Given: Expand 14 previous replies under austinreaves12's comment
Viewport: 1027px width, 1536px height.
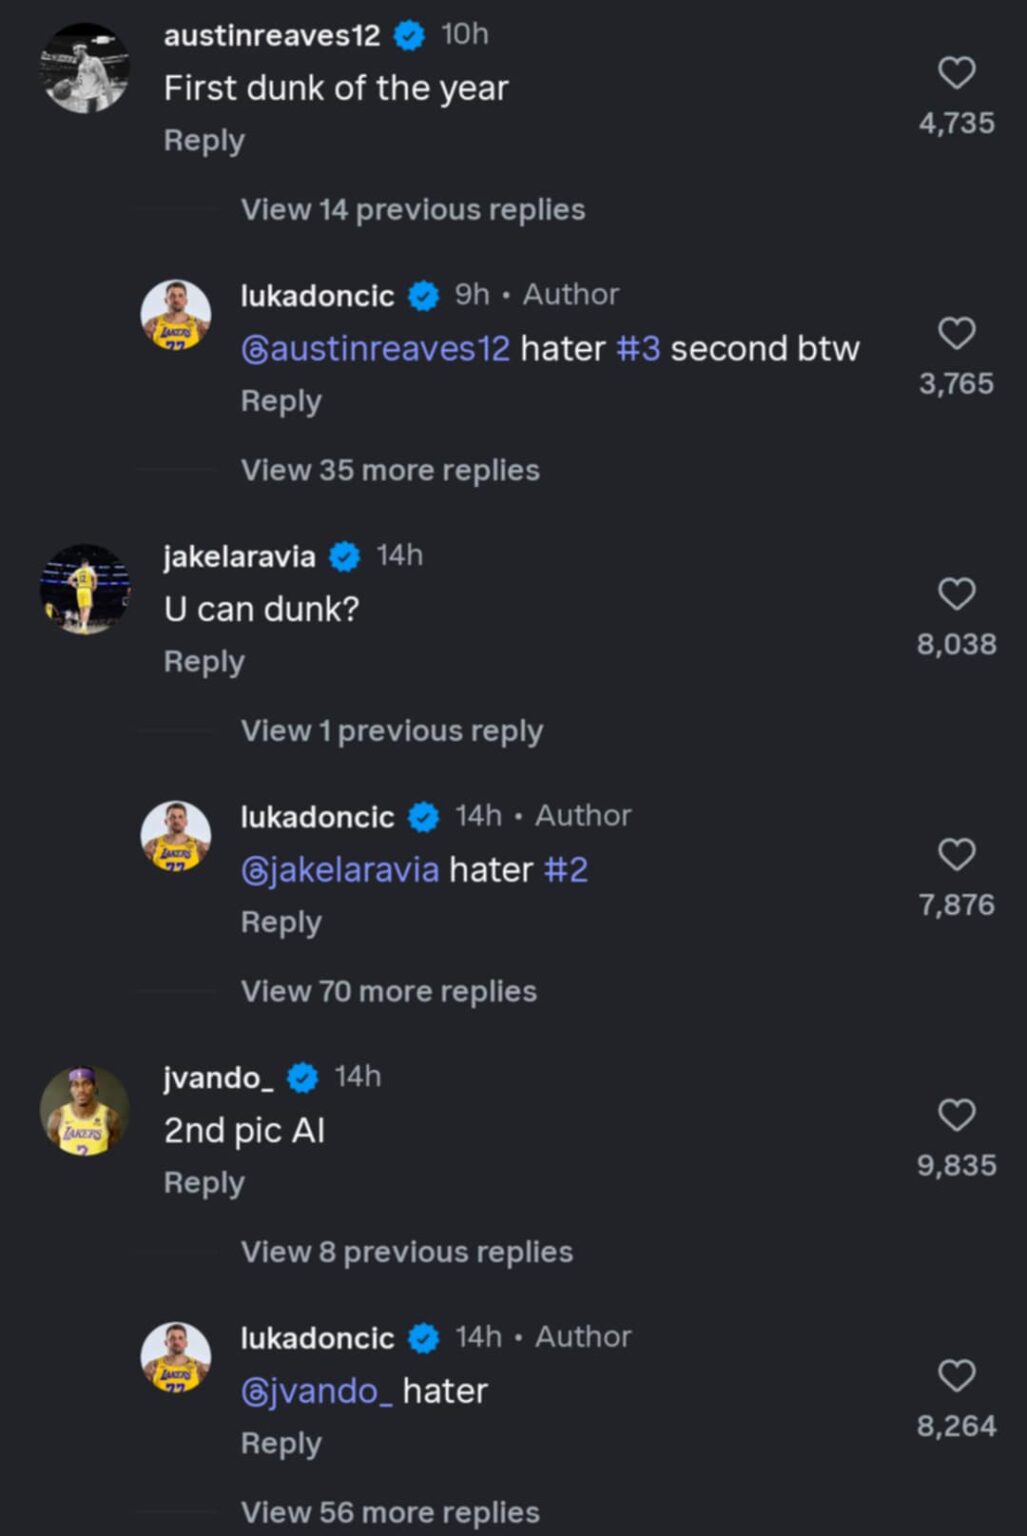Looking at the screenshot, I should [x=412, y=209].
